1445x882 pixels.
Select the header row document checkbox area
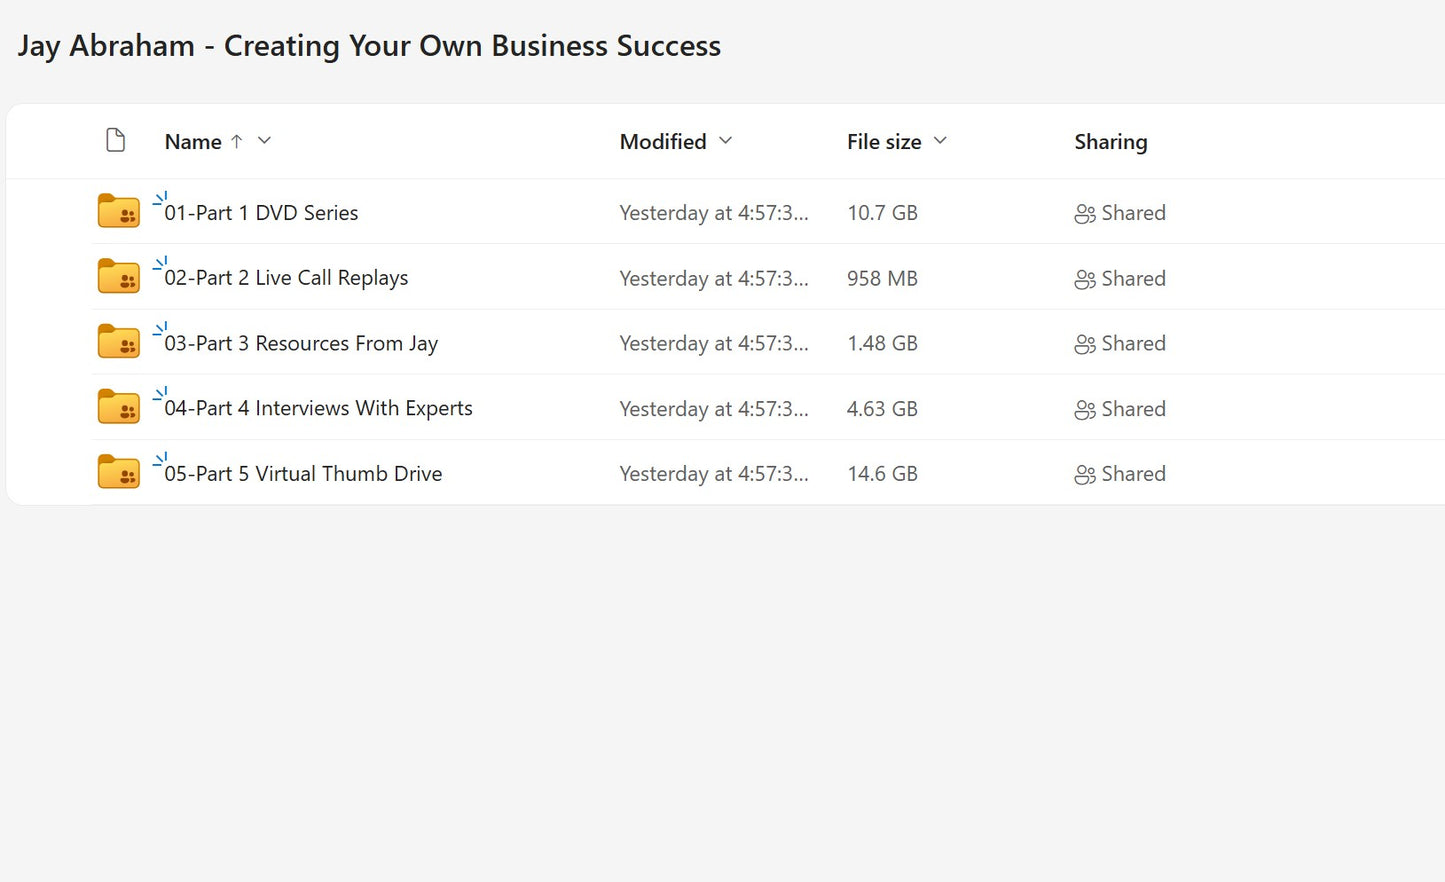pos(115,140)
